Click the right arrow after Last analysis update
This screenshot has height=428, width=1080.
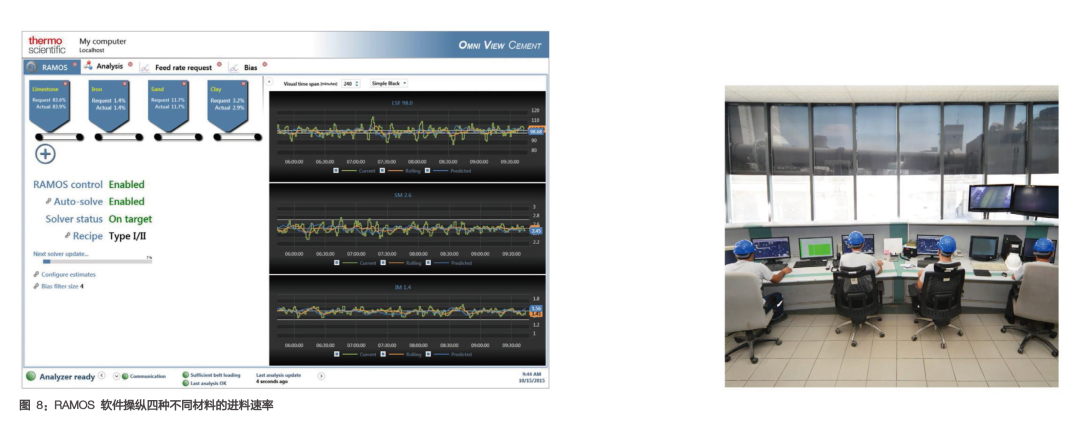[x=321, y=376]
